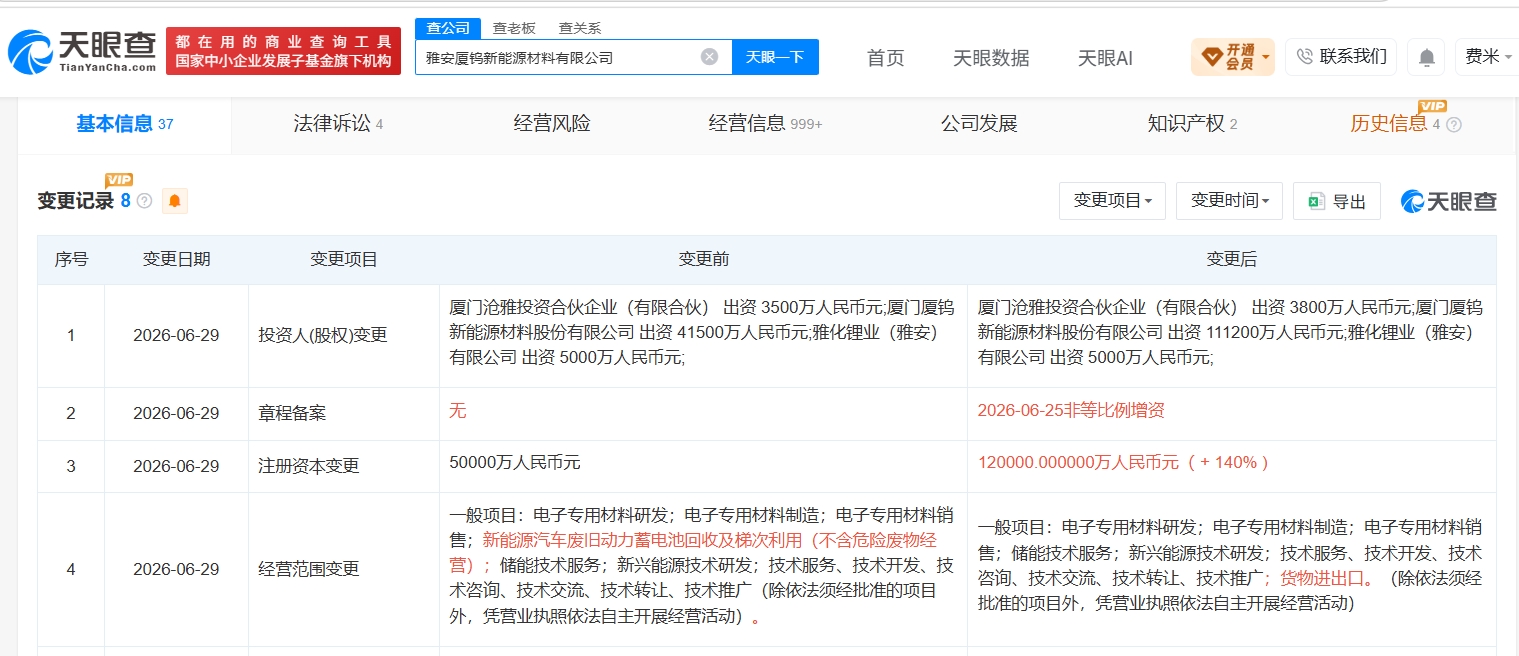
Task: Select the 注册资本变更 row item
Action: pyautogui.click(x=308, y=466)
